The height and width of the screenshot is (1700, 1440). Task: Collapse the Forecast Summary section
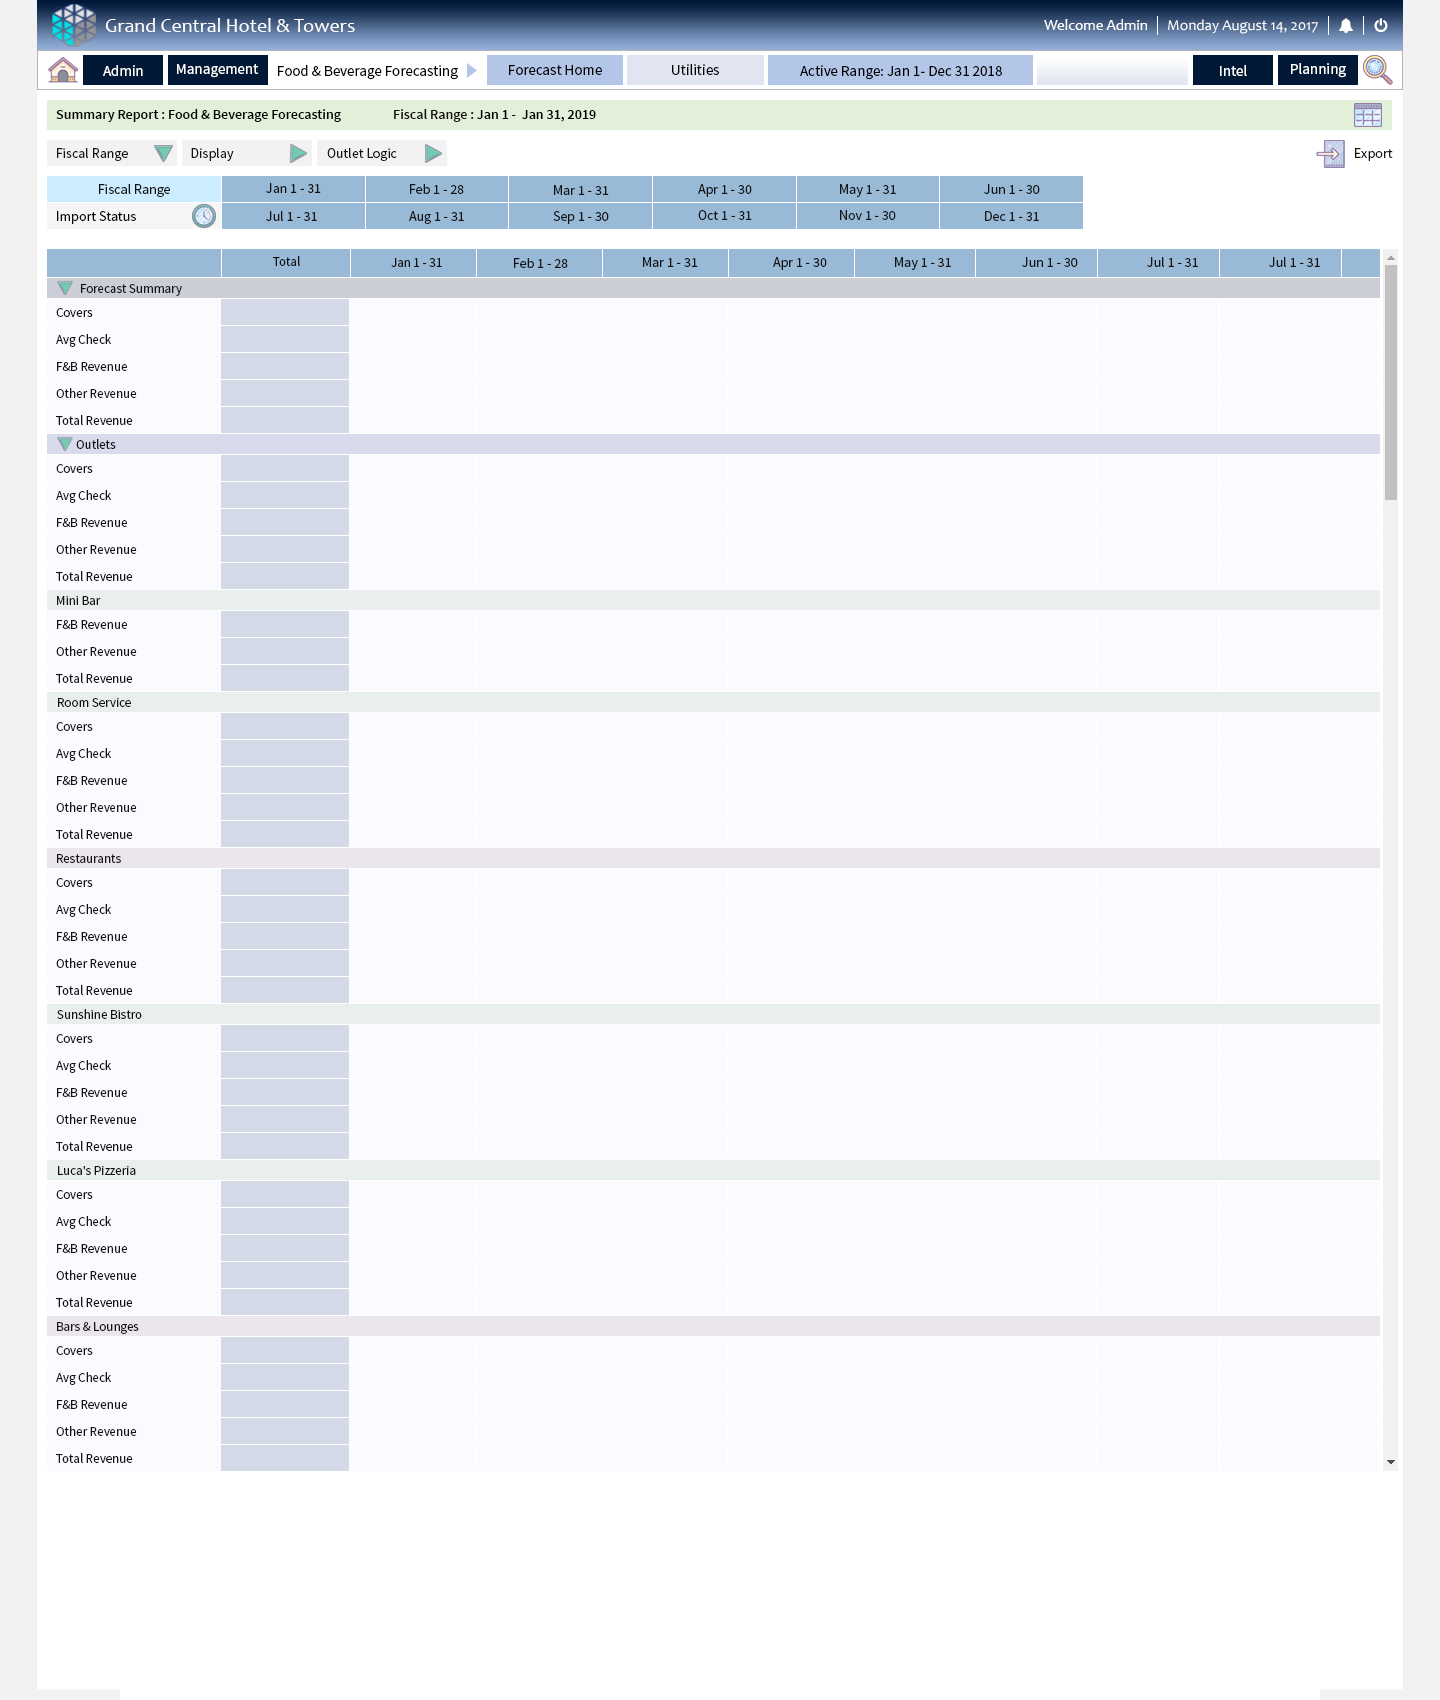(66, 288)
